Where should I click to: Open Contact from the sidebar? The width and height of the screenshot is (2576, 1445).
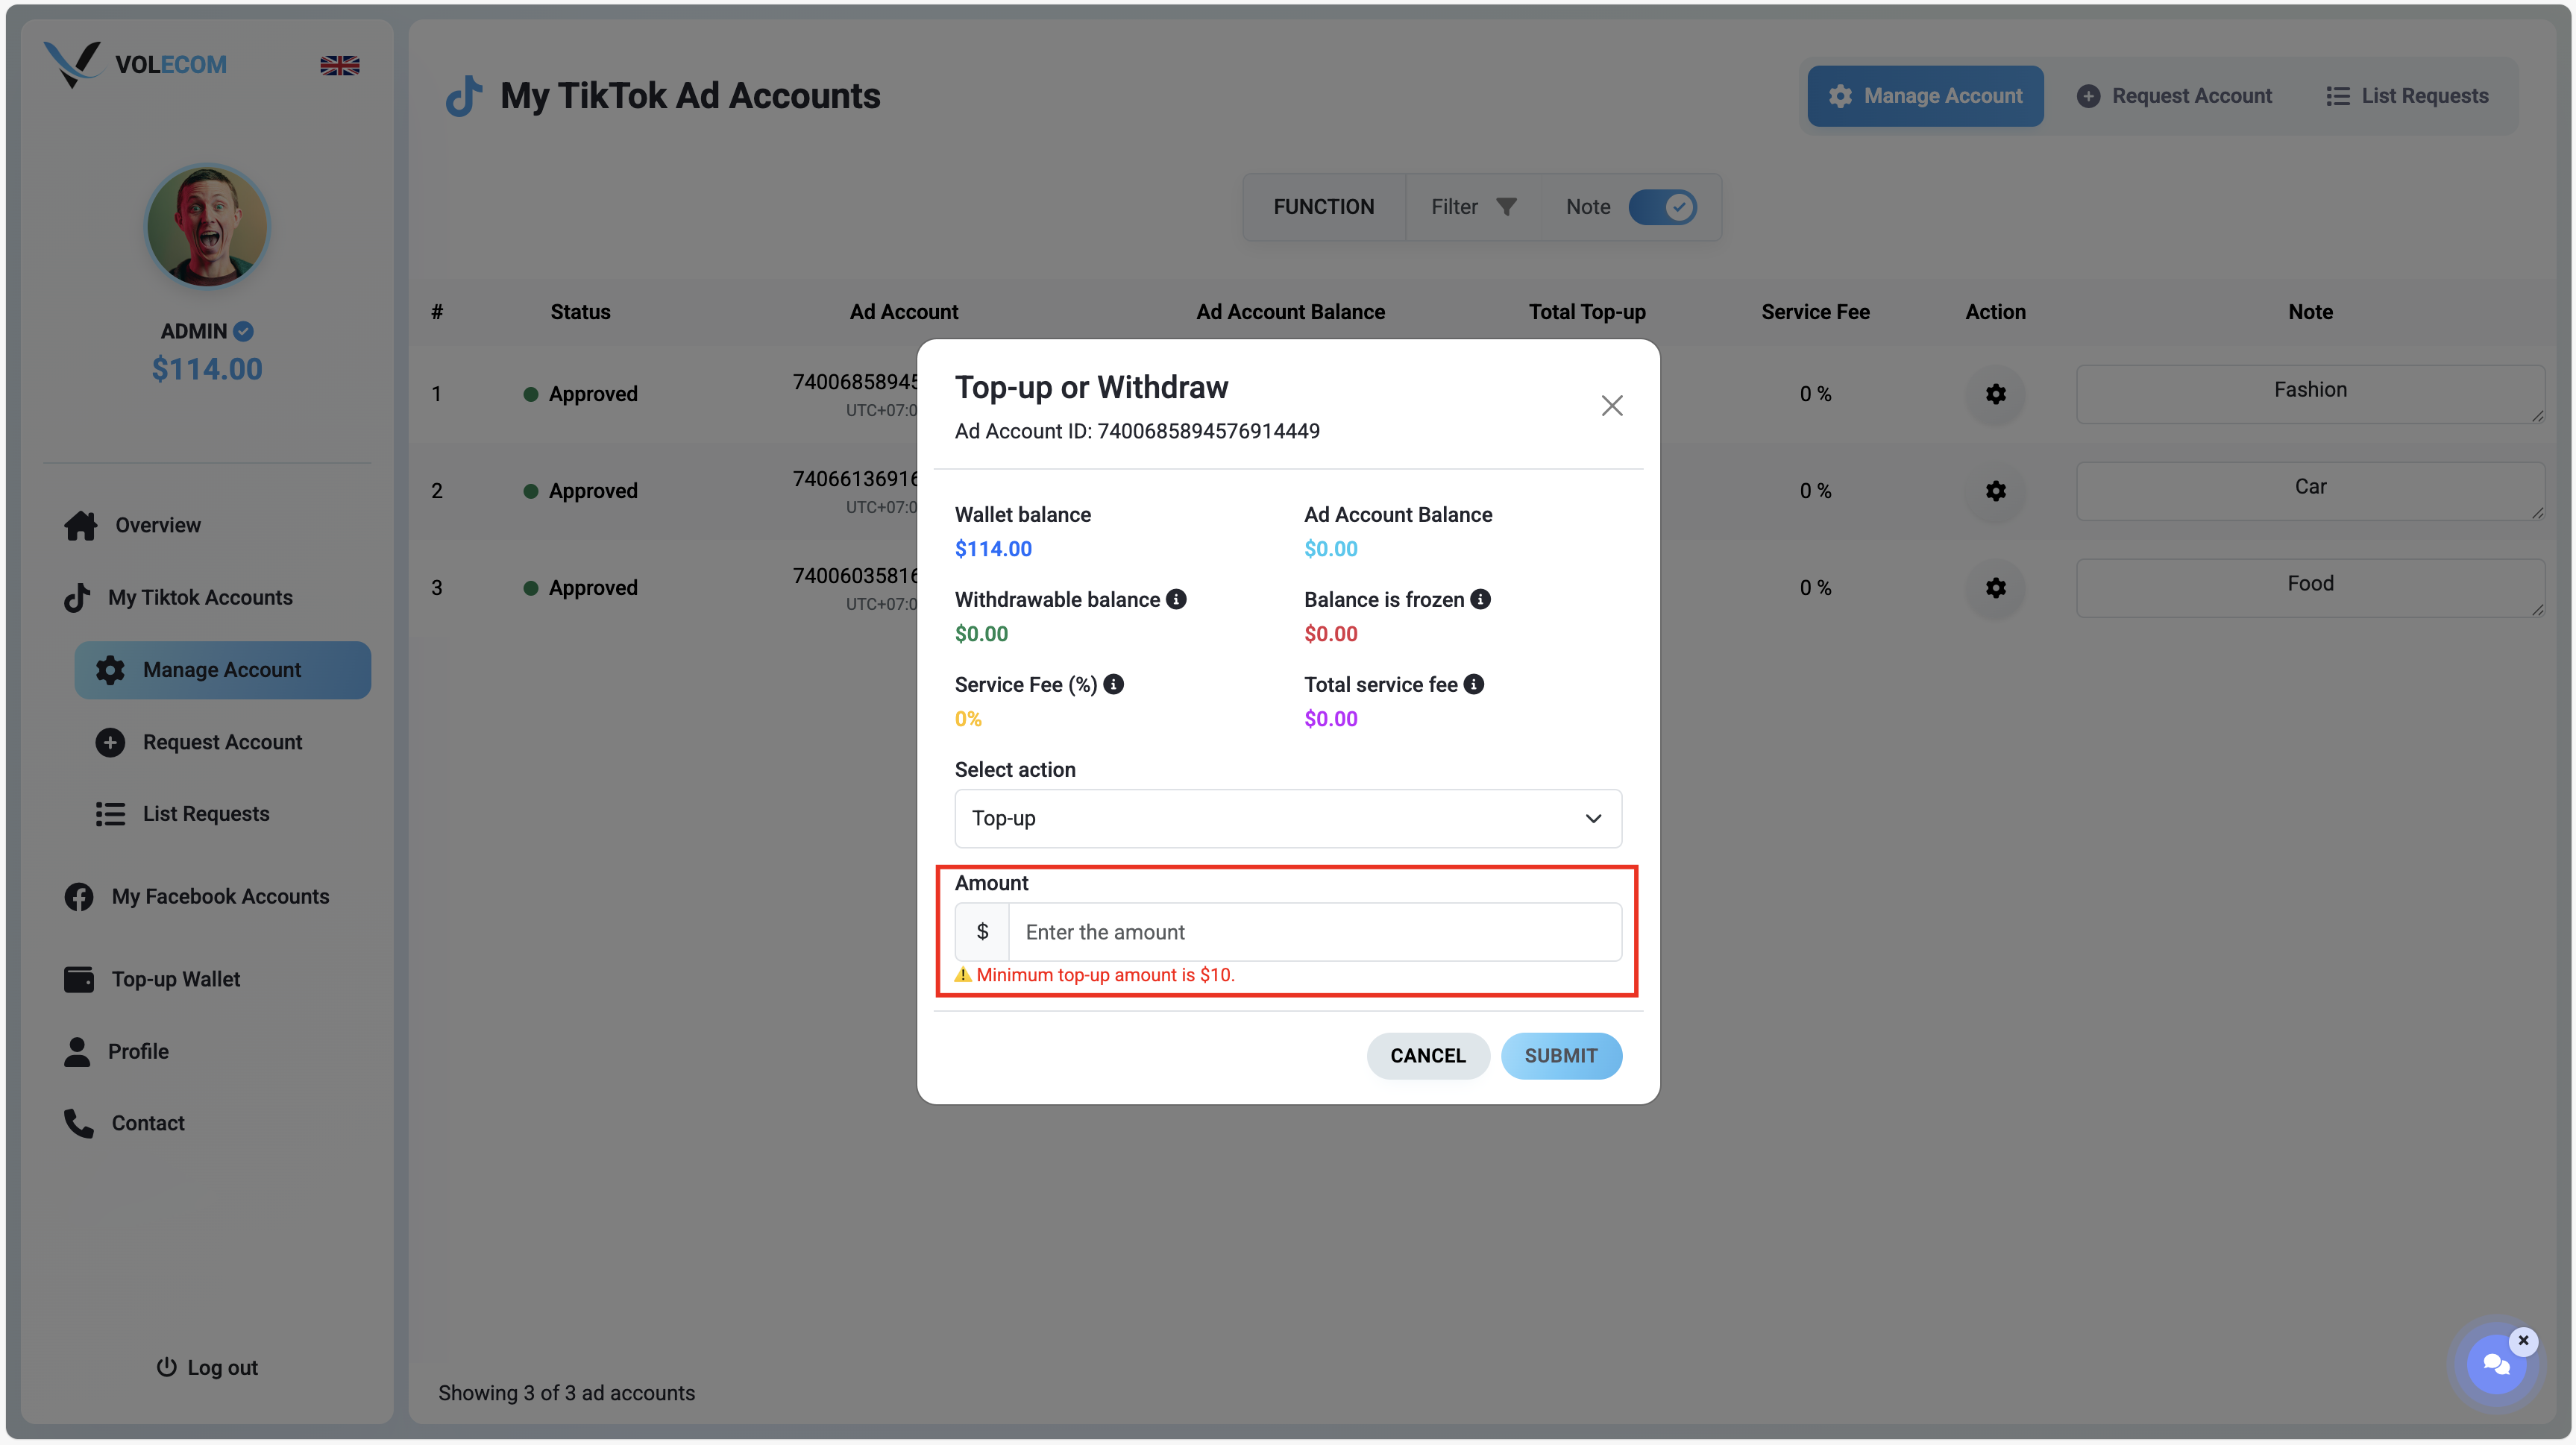[x=147, y=1123]
